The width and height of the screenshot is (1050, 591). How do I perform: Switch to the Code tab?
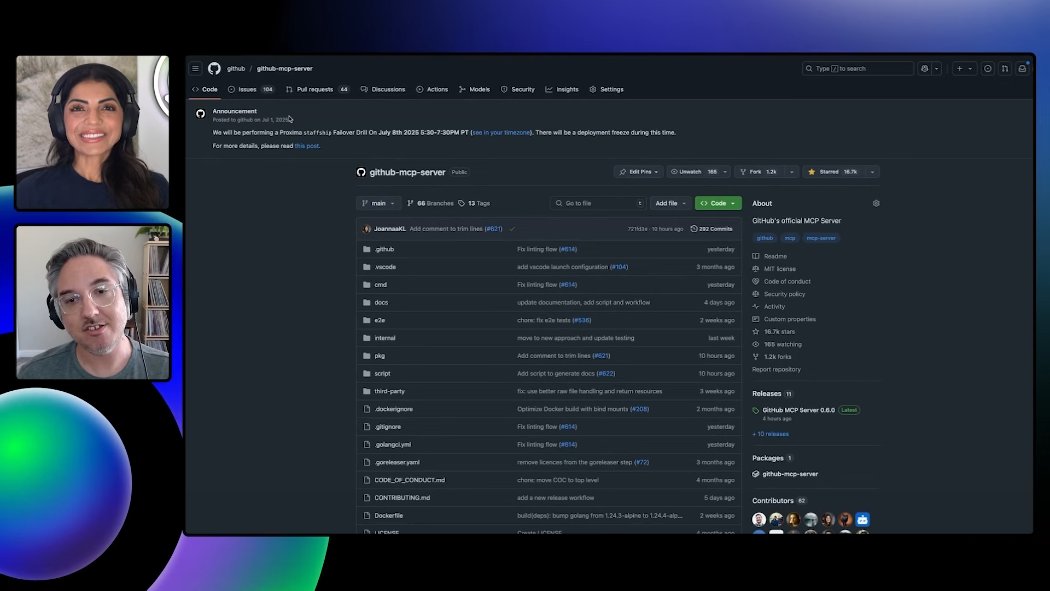coord(205,89)
